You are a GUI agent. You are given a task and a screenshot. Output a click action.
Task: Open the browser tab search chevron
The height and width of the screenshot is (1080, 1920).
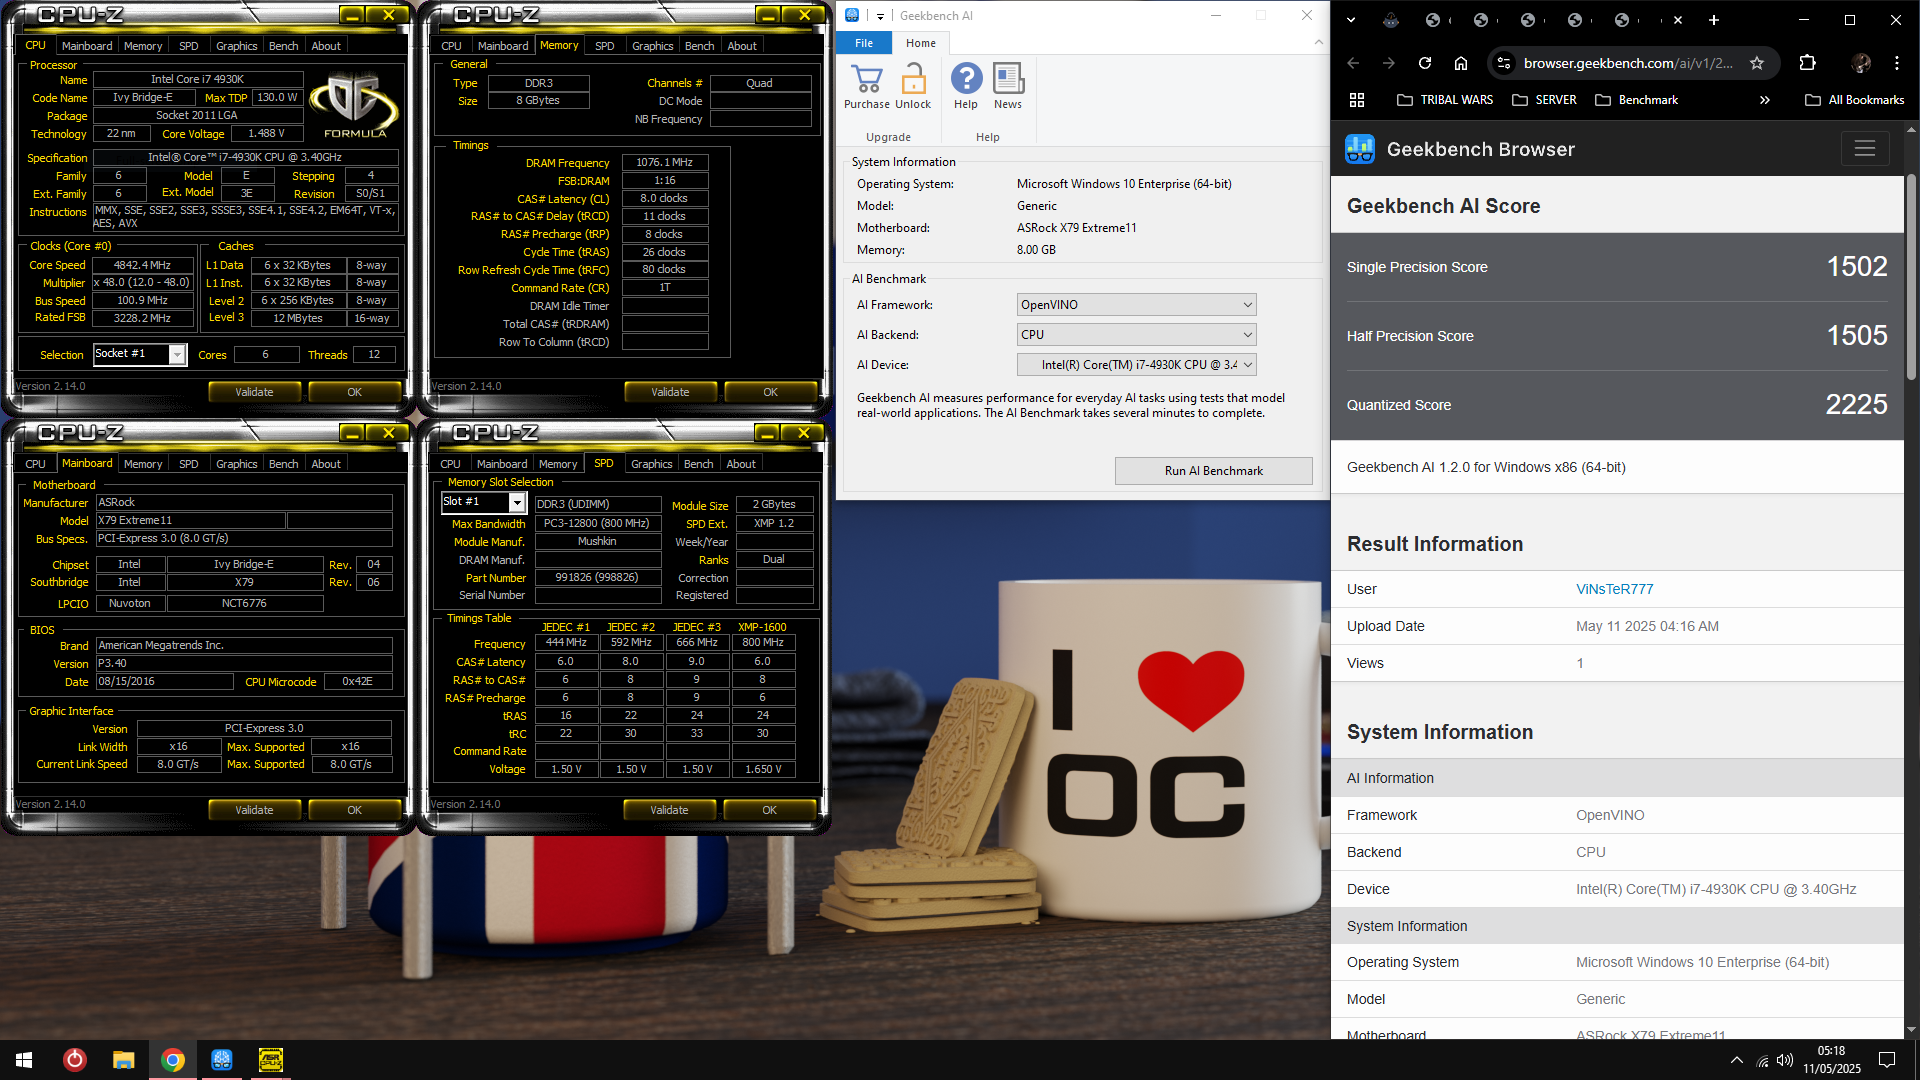[x=1351, y=20]
